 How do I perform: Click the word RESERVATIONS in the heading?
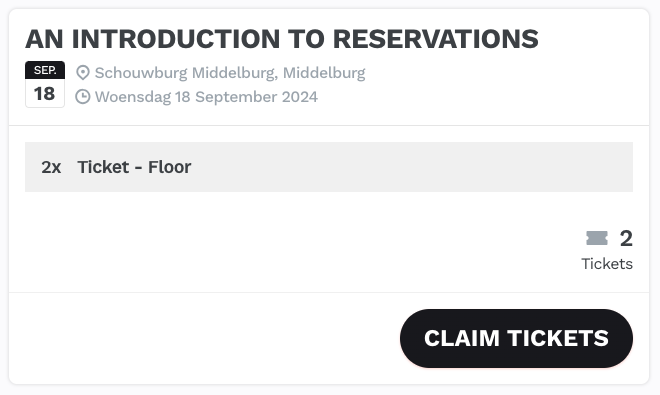435,39
